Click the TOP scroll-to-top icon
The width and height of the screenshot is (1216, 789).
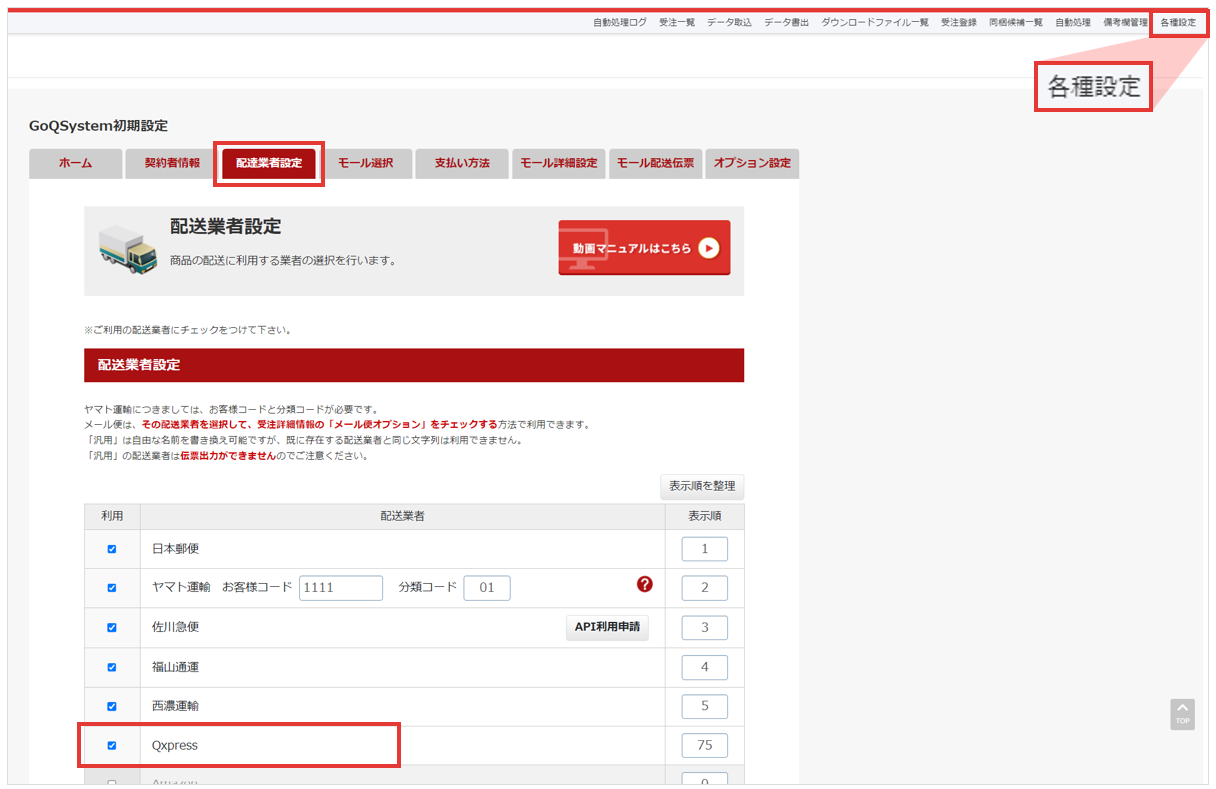click(1182, 714)
